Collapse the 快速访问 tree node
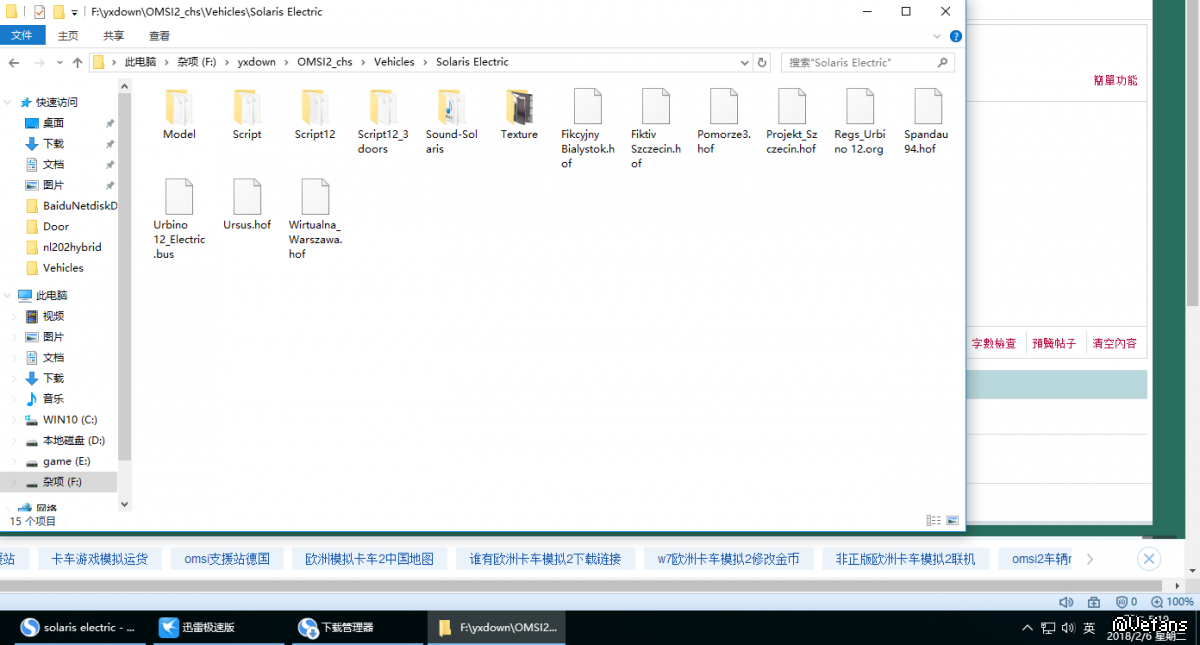Screen dimensions: 1200x645 point(9,102)
